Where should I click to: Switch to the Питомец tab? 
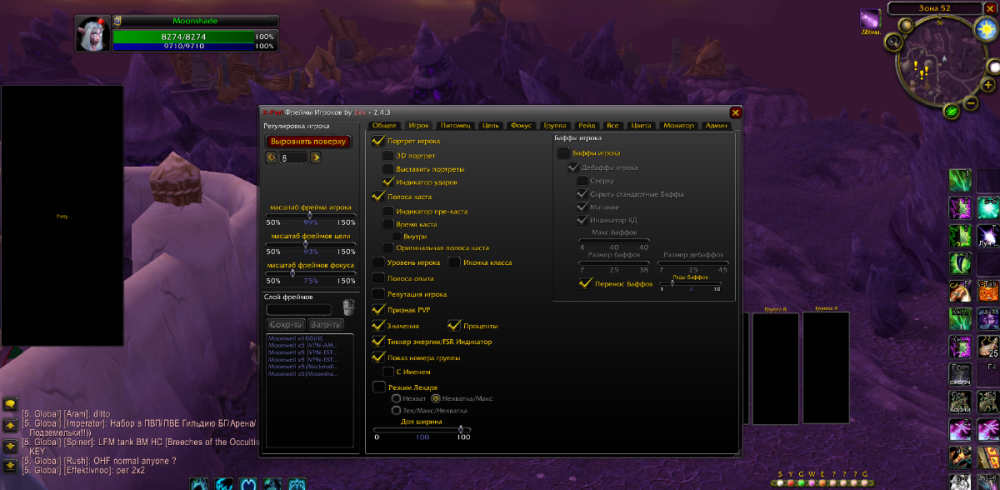(x=455, y=126)
